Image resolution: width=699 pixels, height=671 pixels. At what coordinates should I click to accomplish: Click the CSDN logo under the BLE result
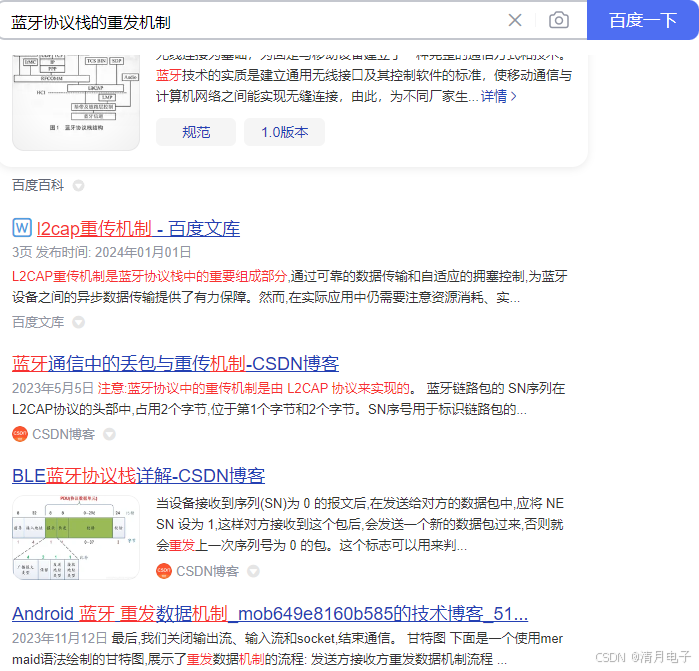point(164,571)
